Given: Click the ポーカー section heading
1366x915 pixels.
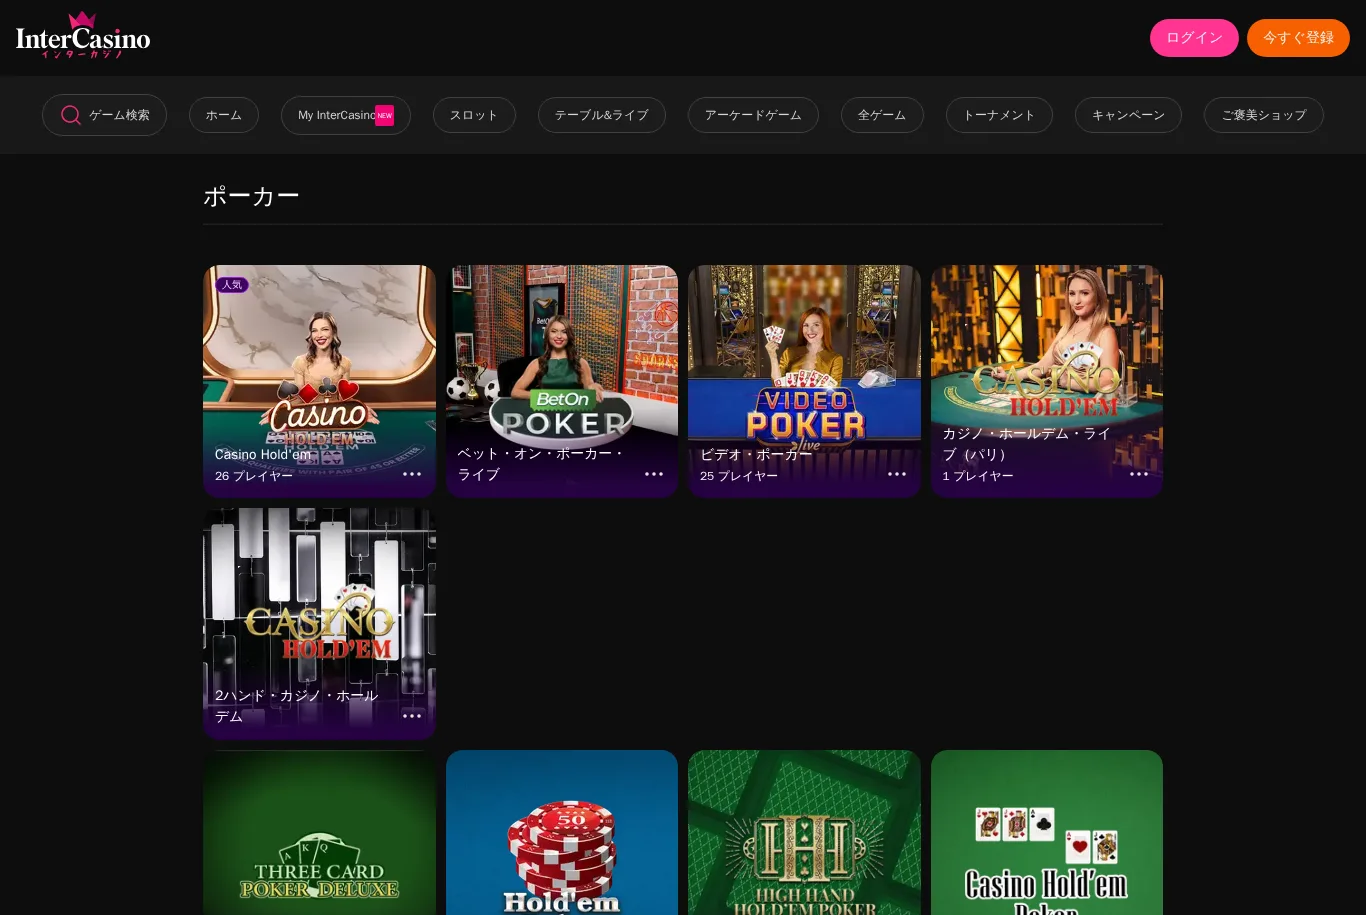Looking at the screenshot, I should (251, 196).
